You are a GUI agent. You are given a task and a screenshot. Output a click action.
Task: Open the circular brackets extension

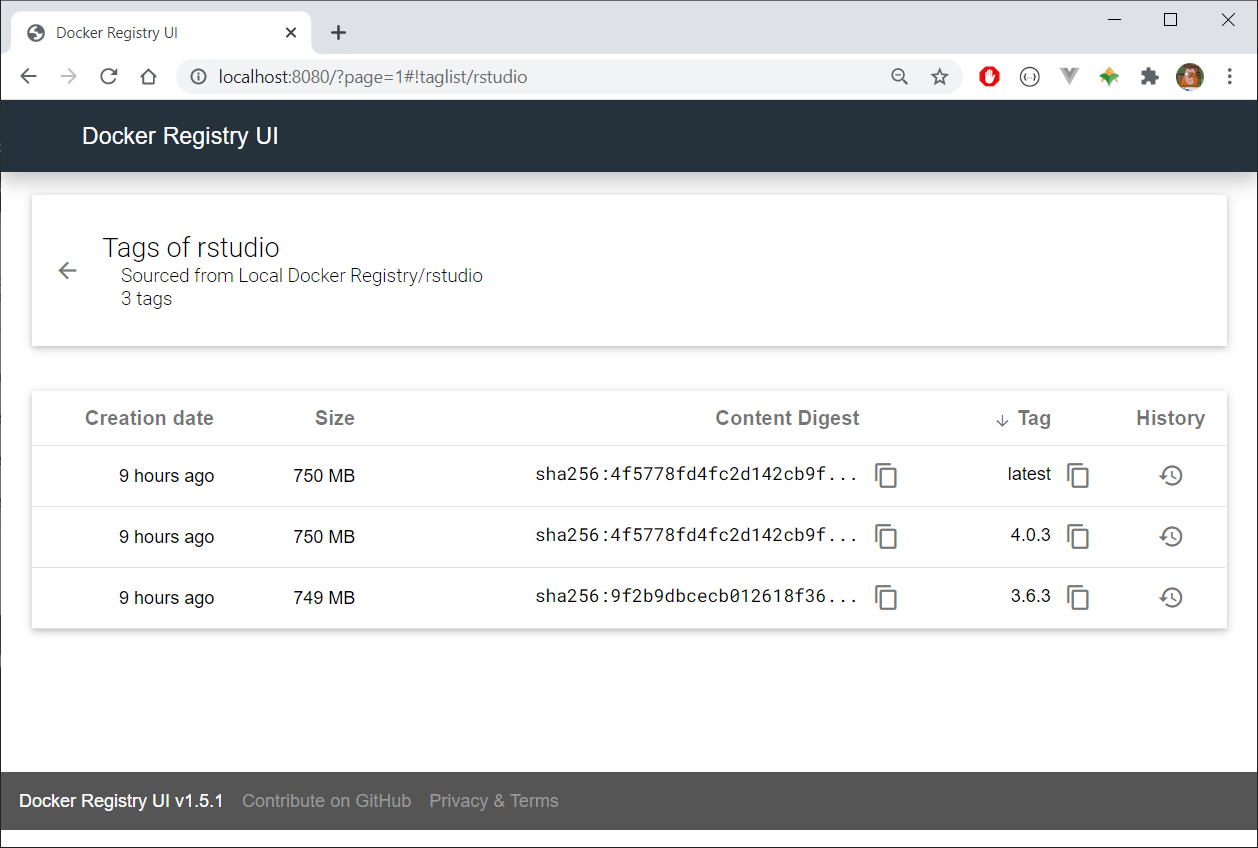click(1030, 77)
